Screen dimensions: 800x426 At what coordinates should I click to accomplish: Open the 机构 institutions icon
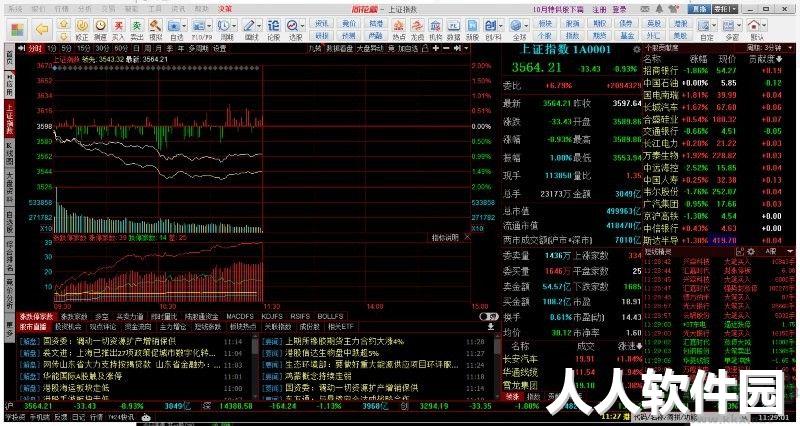coord(435,29)
